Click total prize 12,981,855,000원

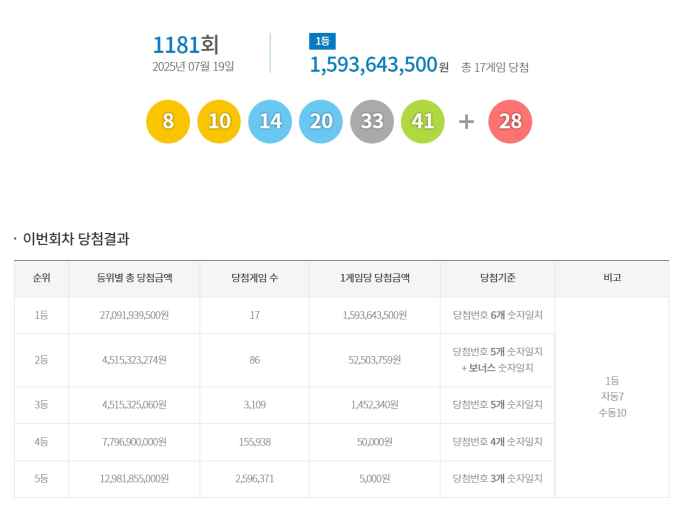tap(134, 479)
